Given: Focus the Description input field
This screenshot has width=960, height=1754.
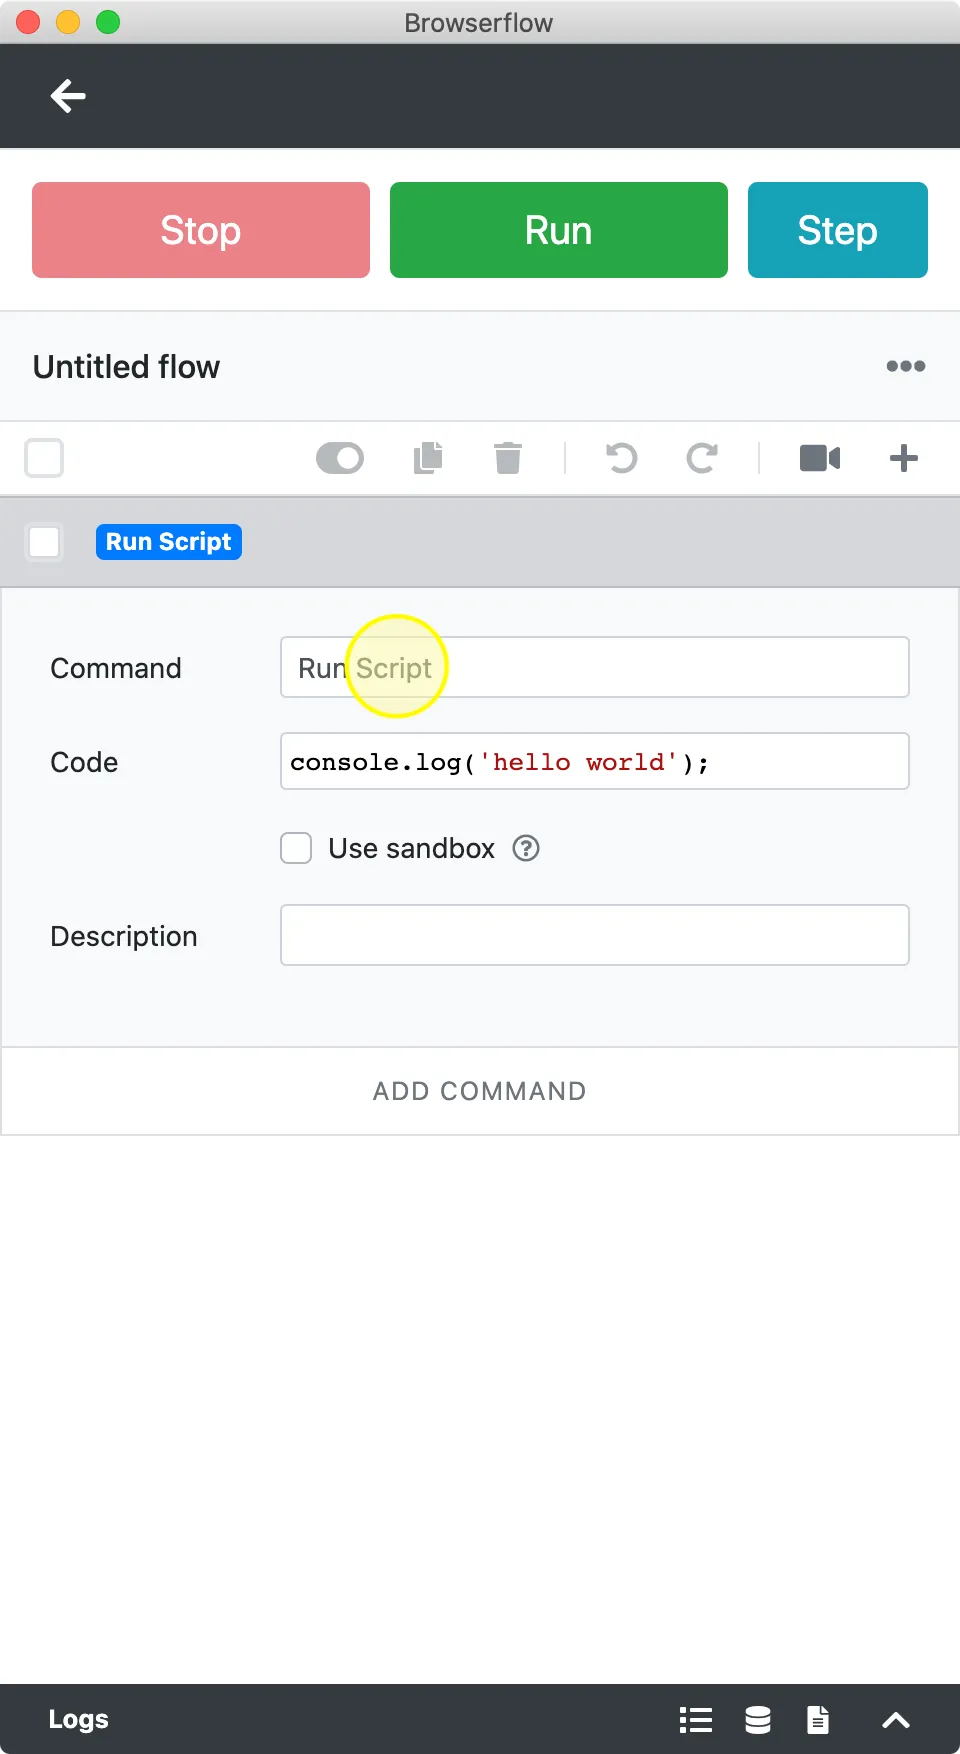Looking at the screenshot, I should pos(595,935).
